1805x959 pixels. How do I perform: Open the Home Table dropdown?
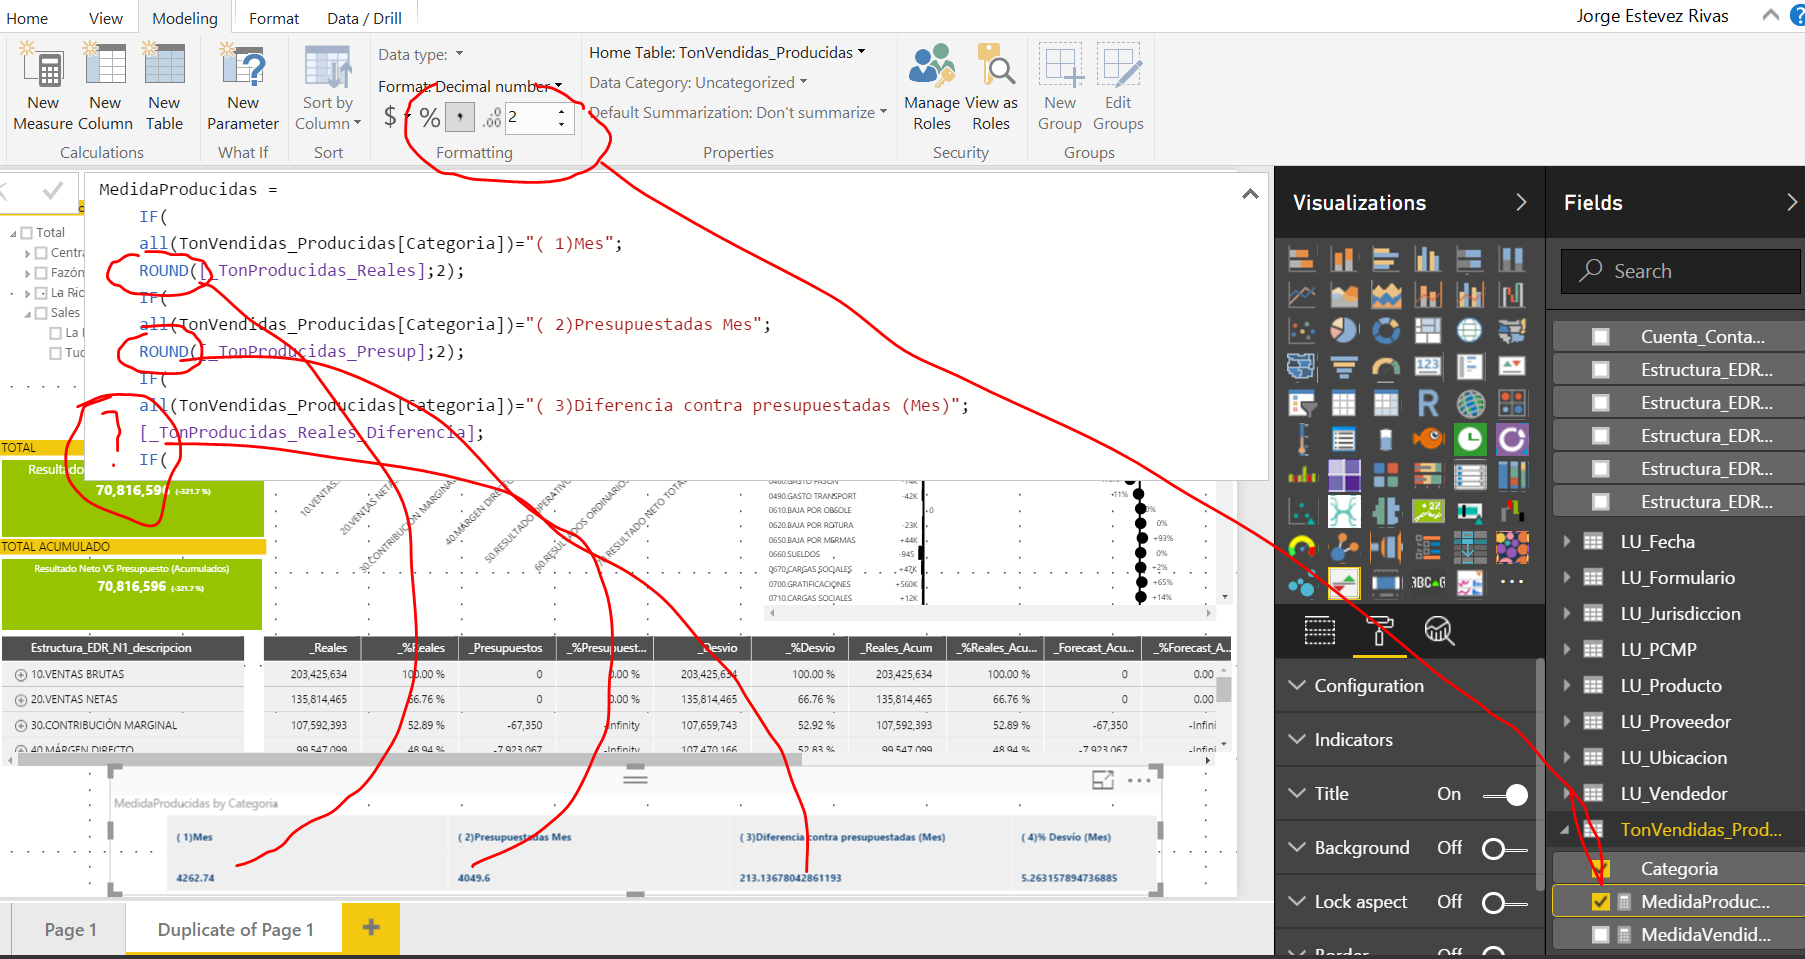tap(727, 52)
